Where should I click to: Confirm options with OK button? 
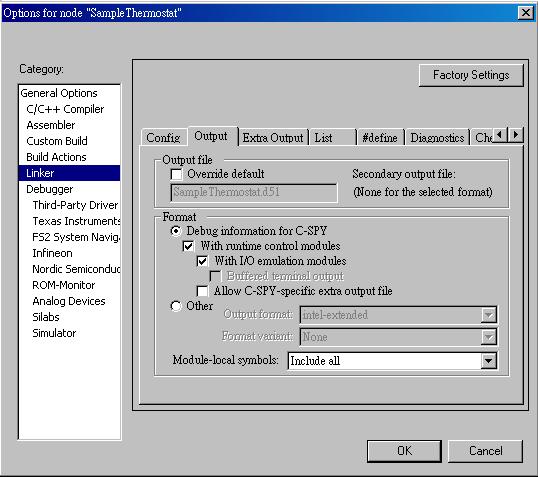[x=404, y=451]
